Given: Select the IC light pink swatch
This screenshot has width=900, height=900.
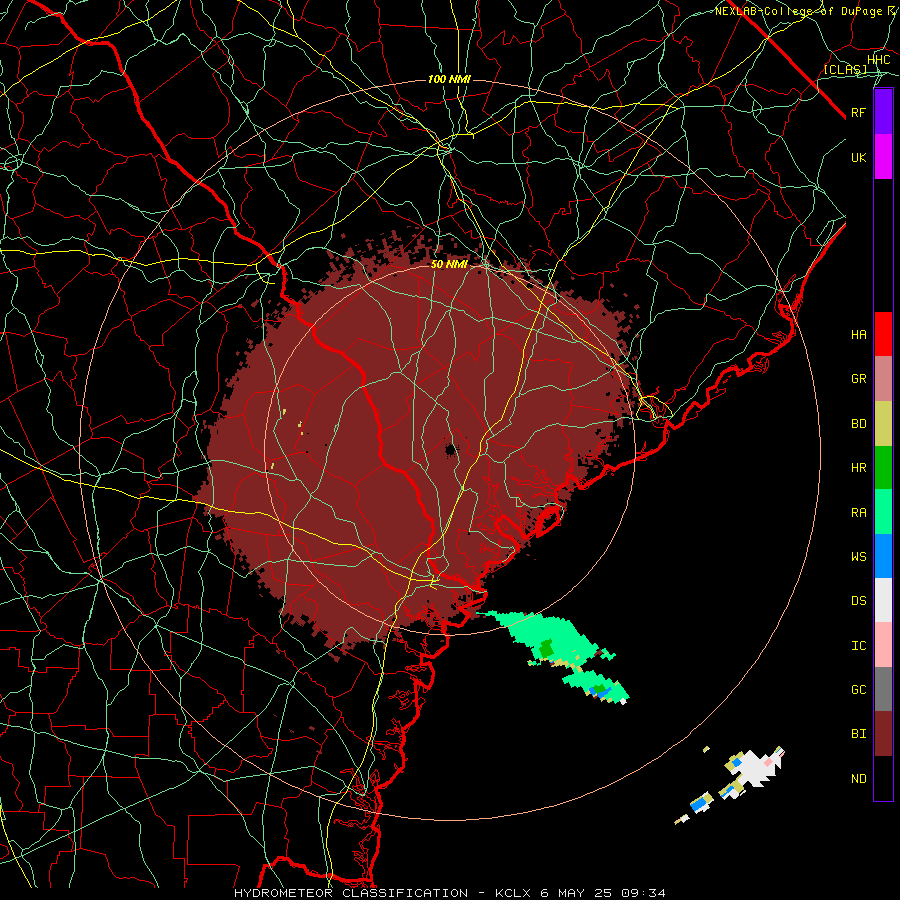Looking at the screenshot, I should click(x=883, y=645).
